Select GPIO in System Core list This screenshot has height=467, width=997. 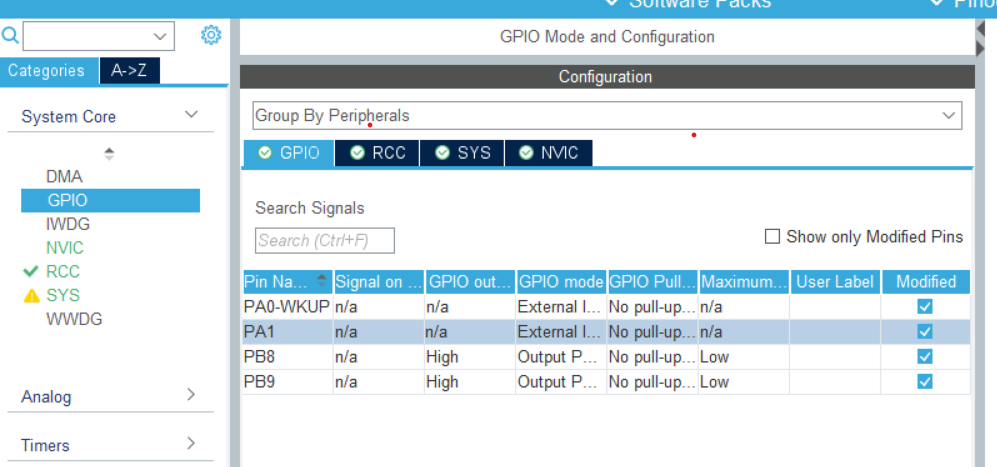[110, 200]
